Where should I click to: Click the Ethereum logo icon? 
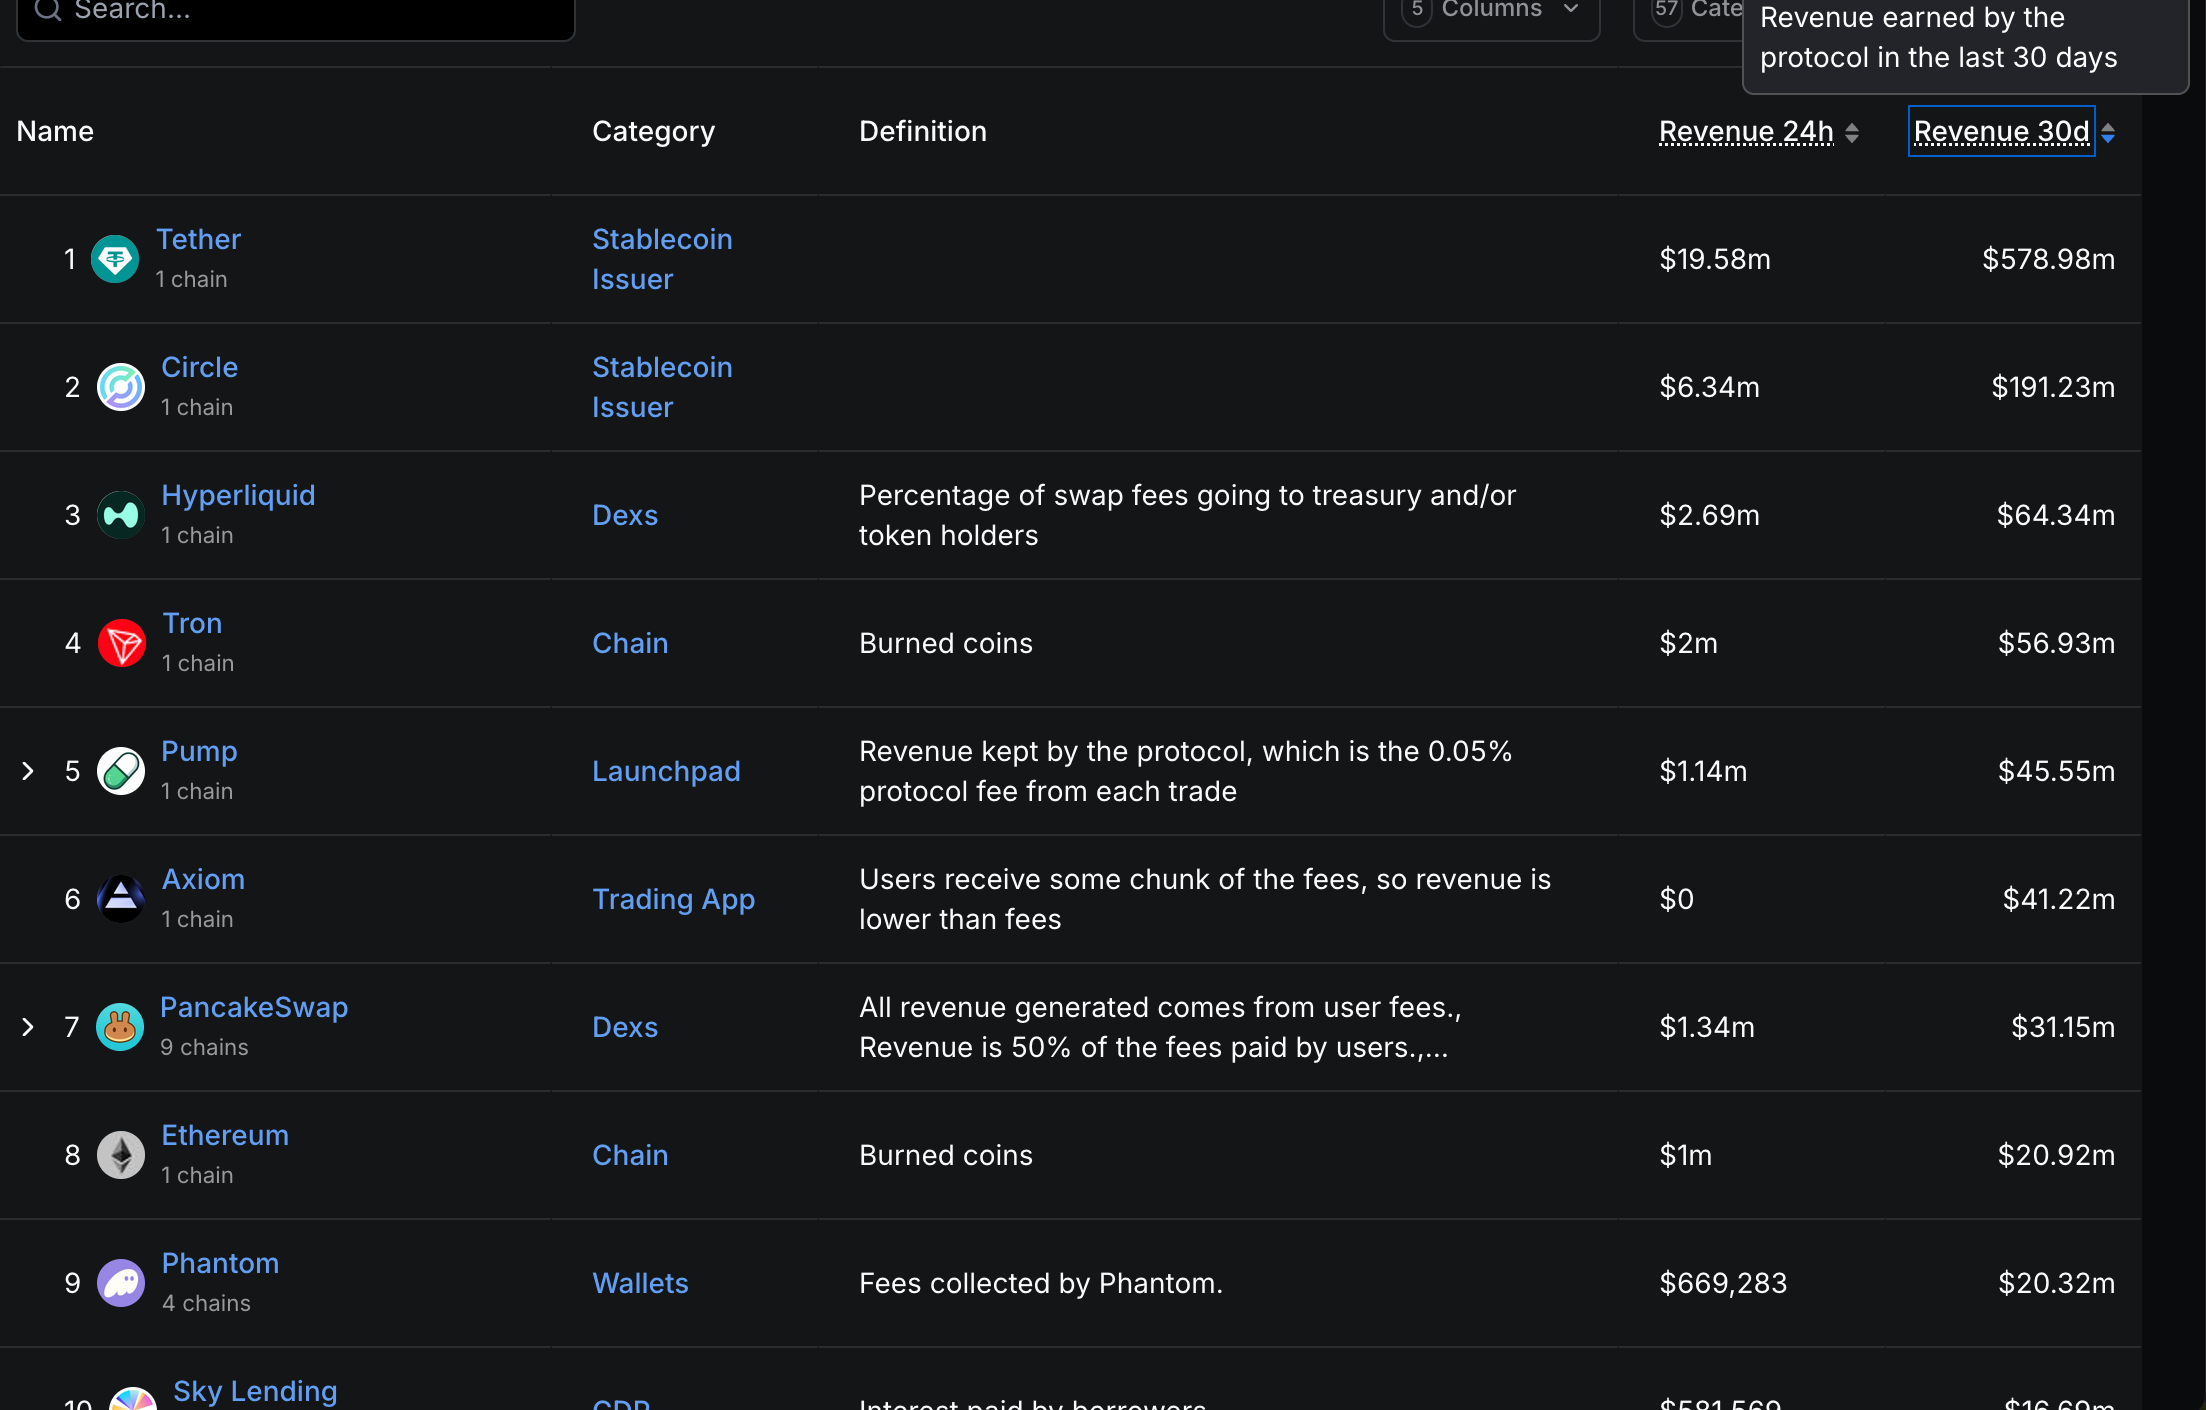click(121, 1155)
